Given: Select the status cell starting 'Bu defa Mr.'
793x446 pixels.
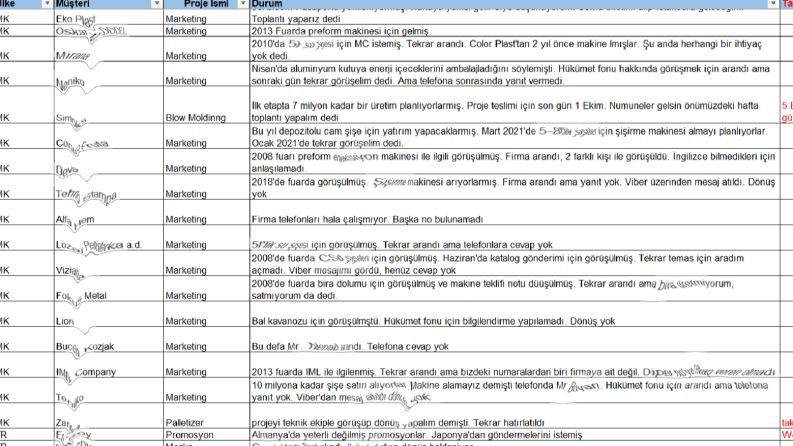Looking at the screenshot, I should coord(515,340).
